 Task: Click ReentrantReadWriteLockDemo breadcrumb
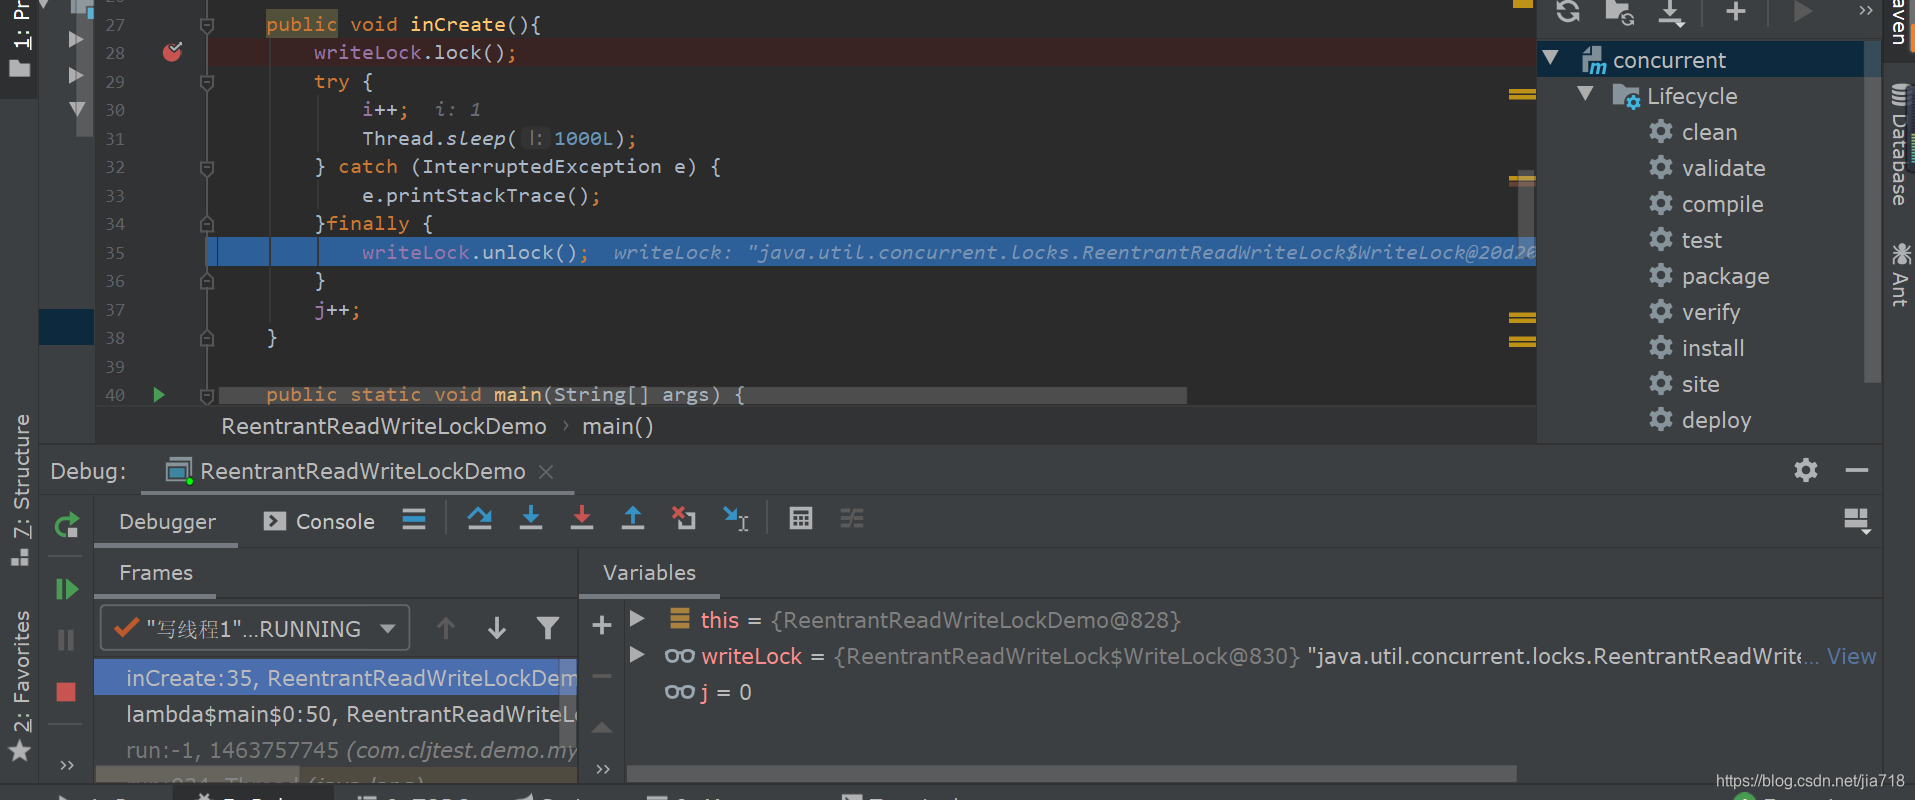tap(384, 426)
